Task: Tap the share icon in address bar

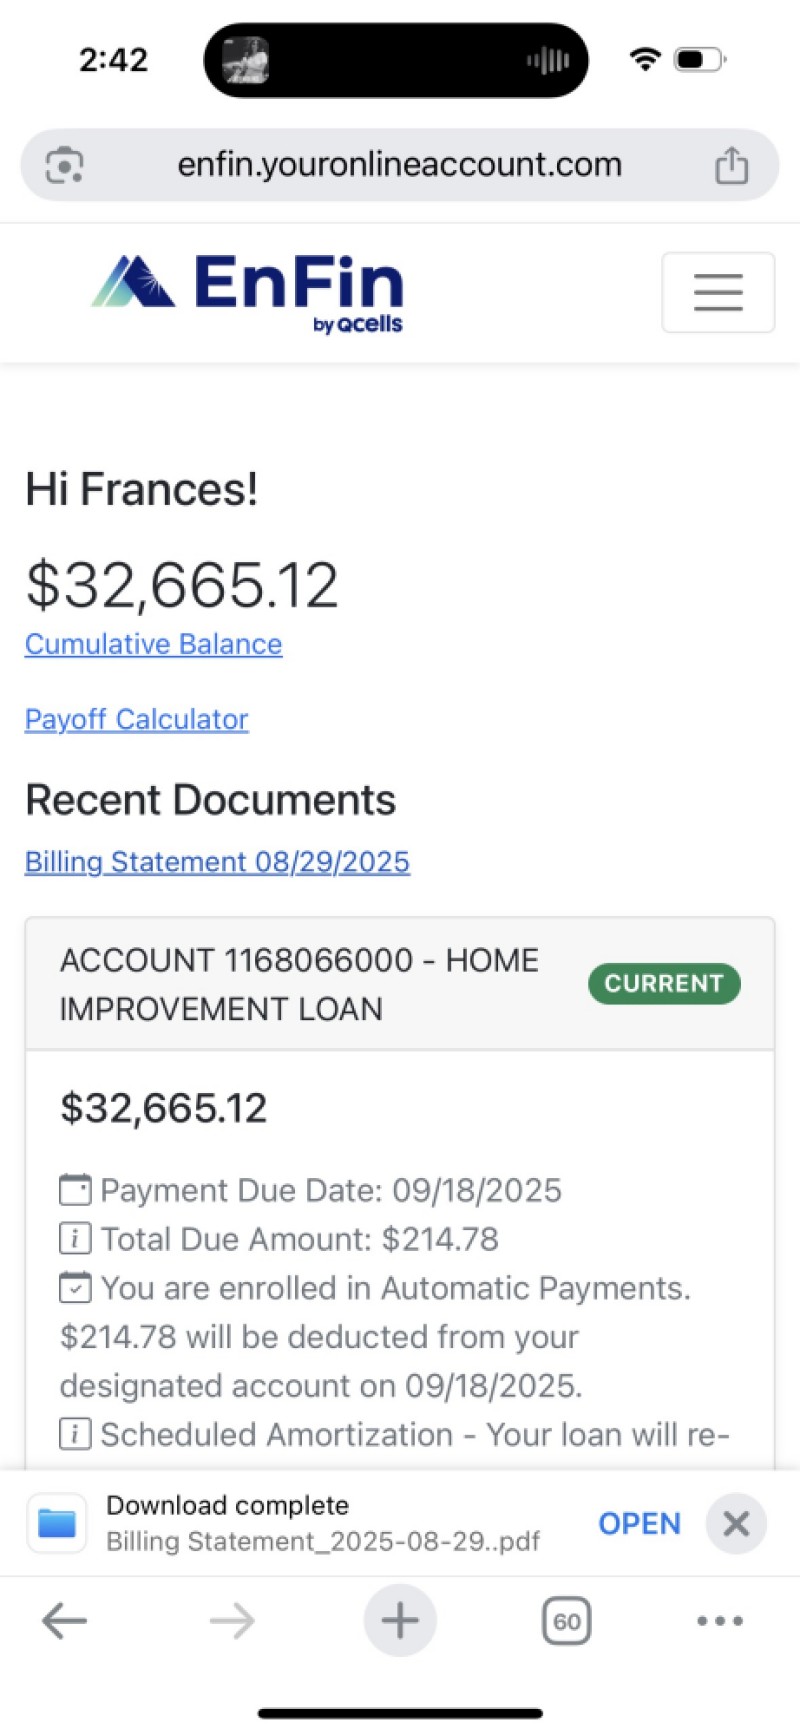Action: click(731, 166)
